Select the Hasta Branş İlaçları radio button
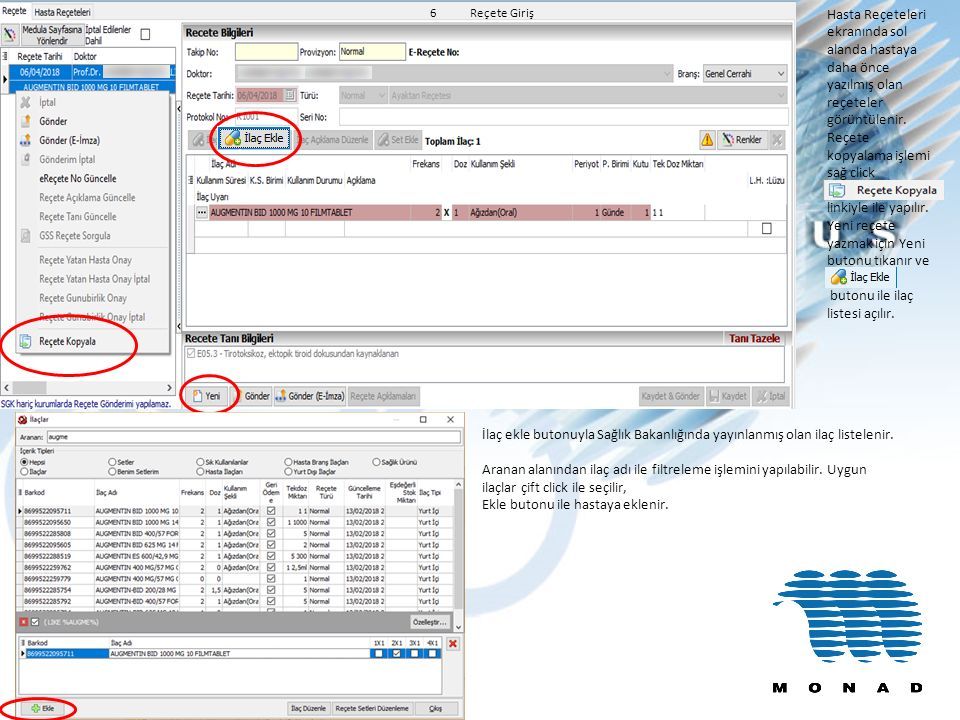This screenshot has height=720, width=960. [288, 462]
